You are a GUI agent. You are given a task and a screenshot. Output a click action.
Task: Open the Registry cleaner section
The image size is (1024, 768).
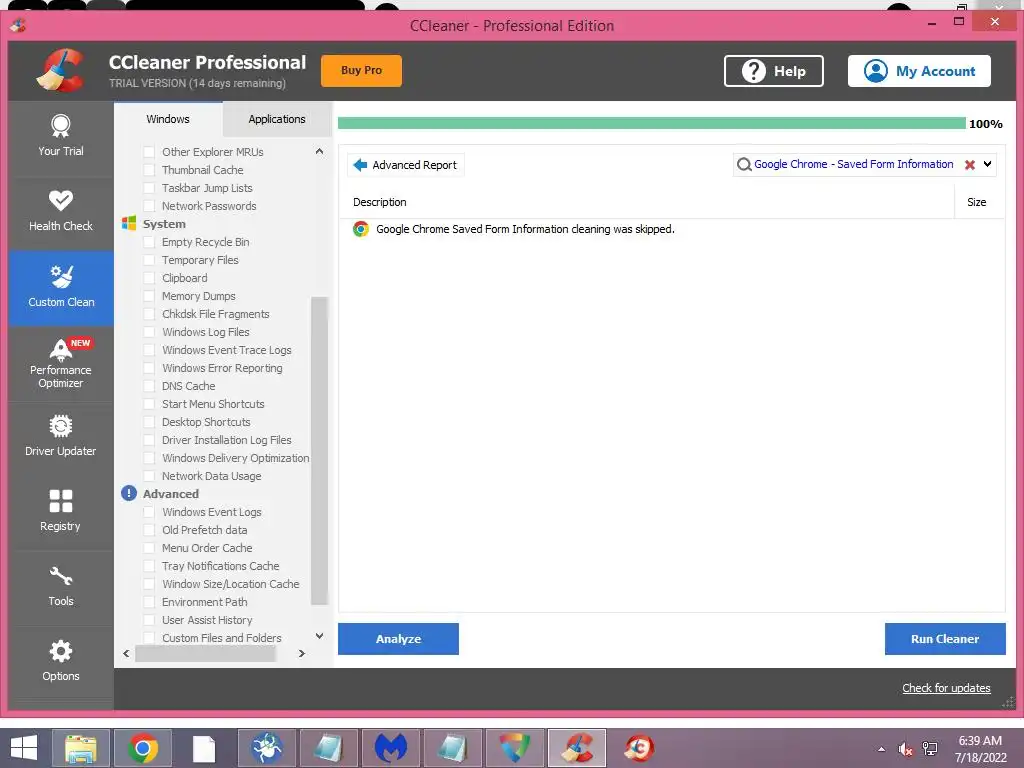pos(61,513)
